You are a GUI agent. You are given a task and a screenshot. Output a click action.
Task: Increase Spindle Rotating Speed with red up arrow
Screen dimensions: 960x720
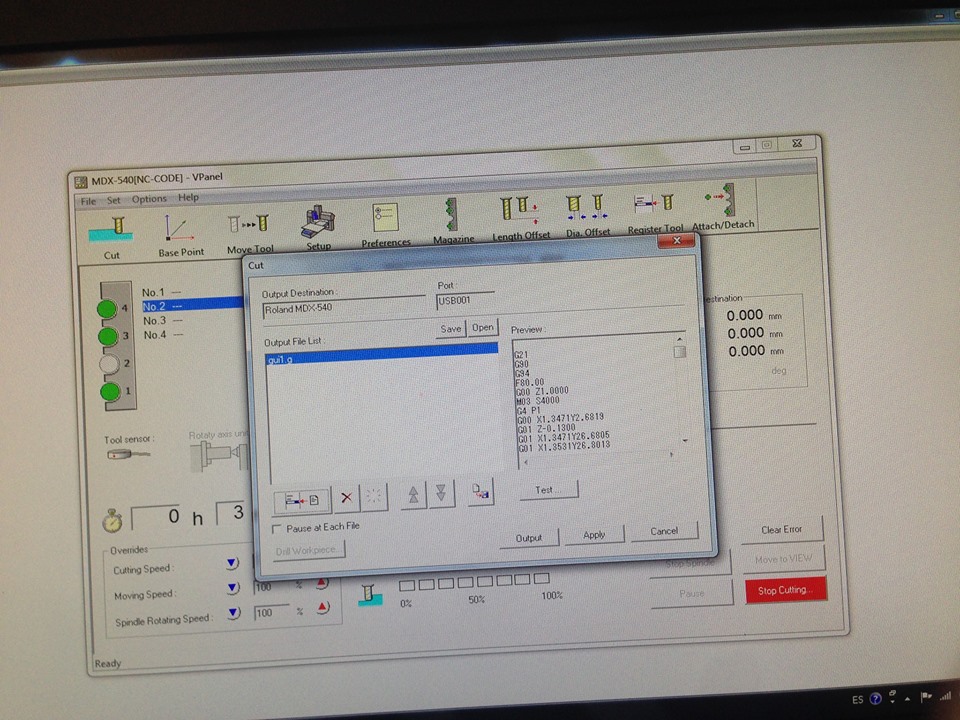click(x=323, y=607)
